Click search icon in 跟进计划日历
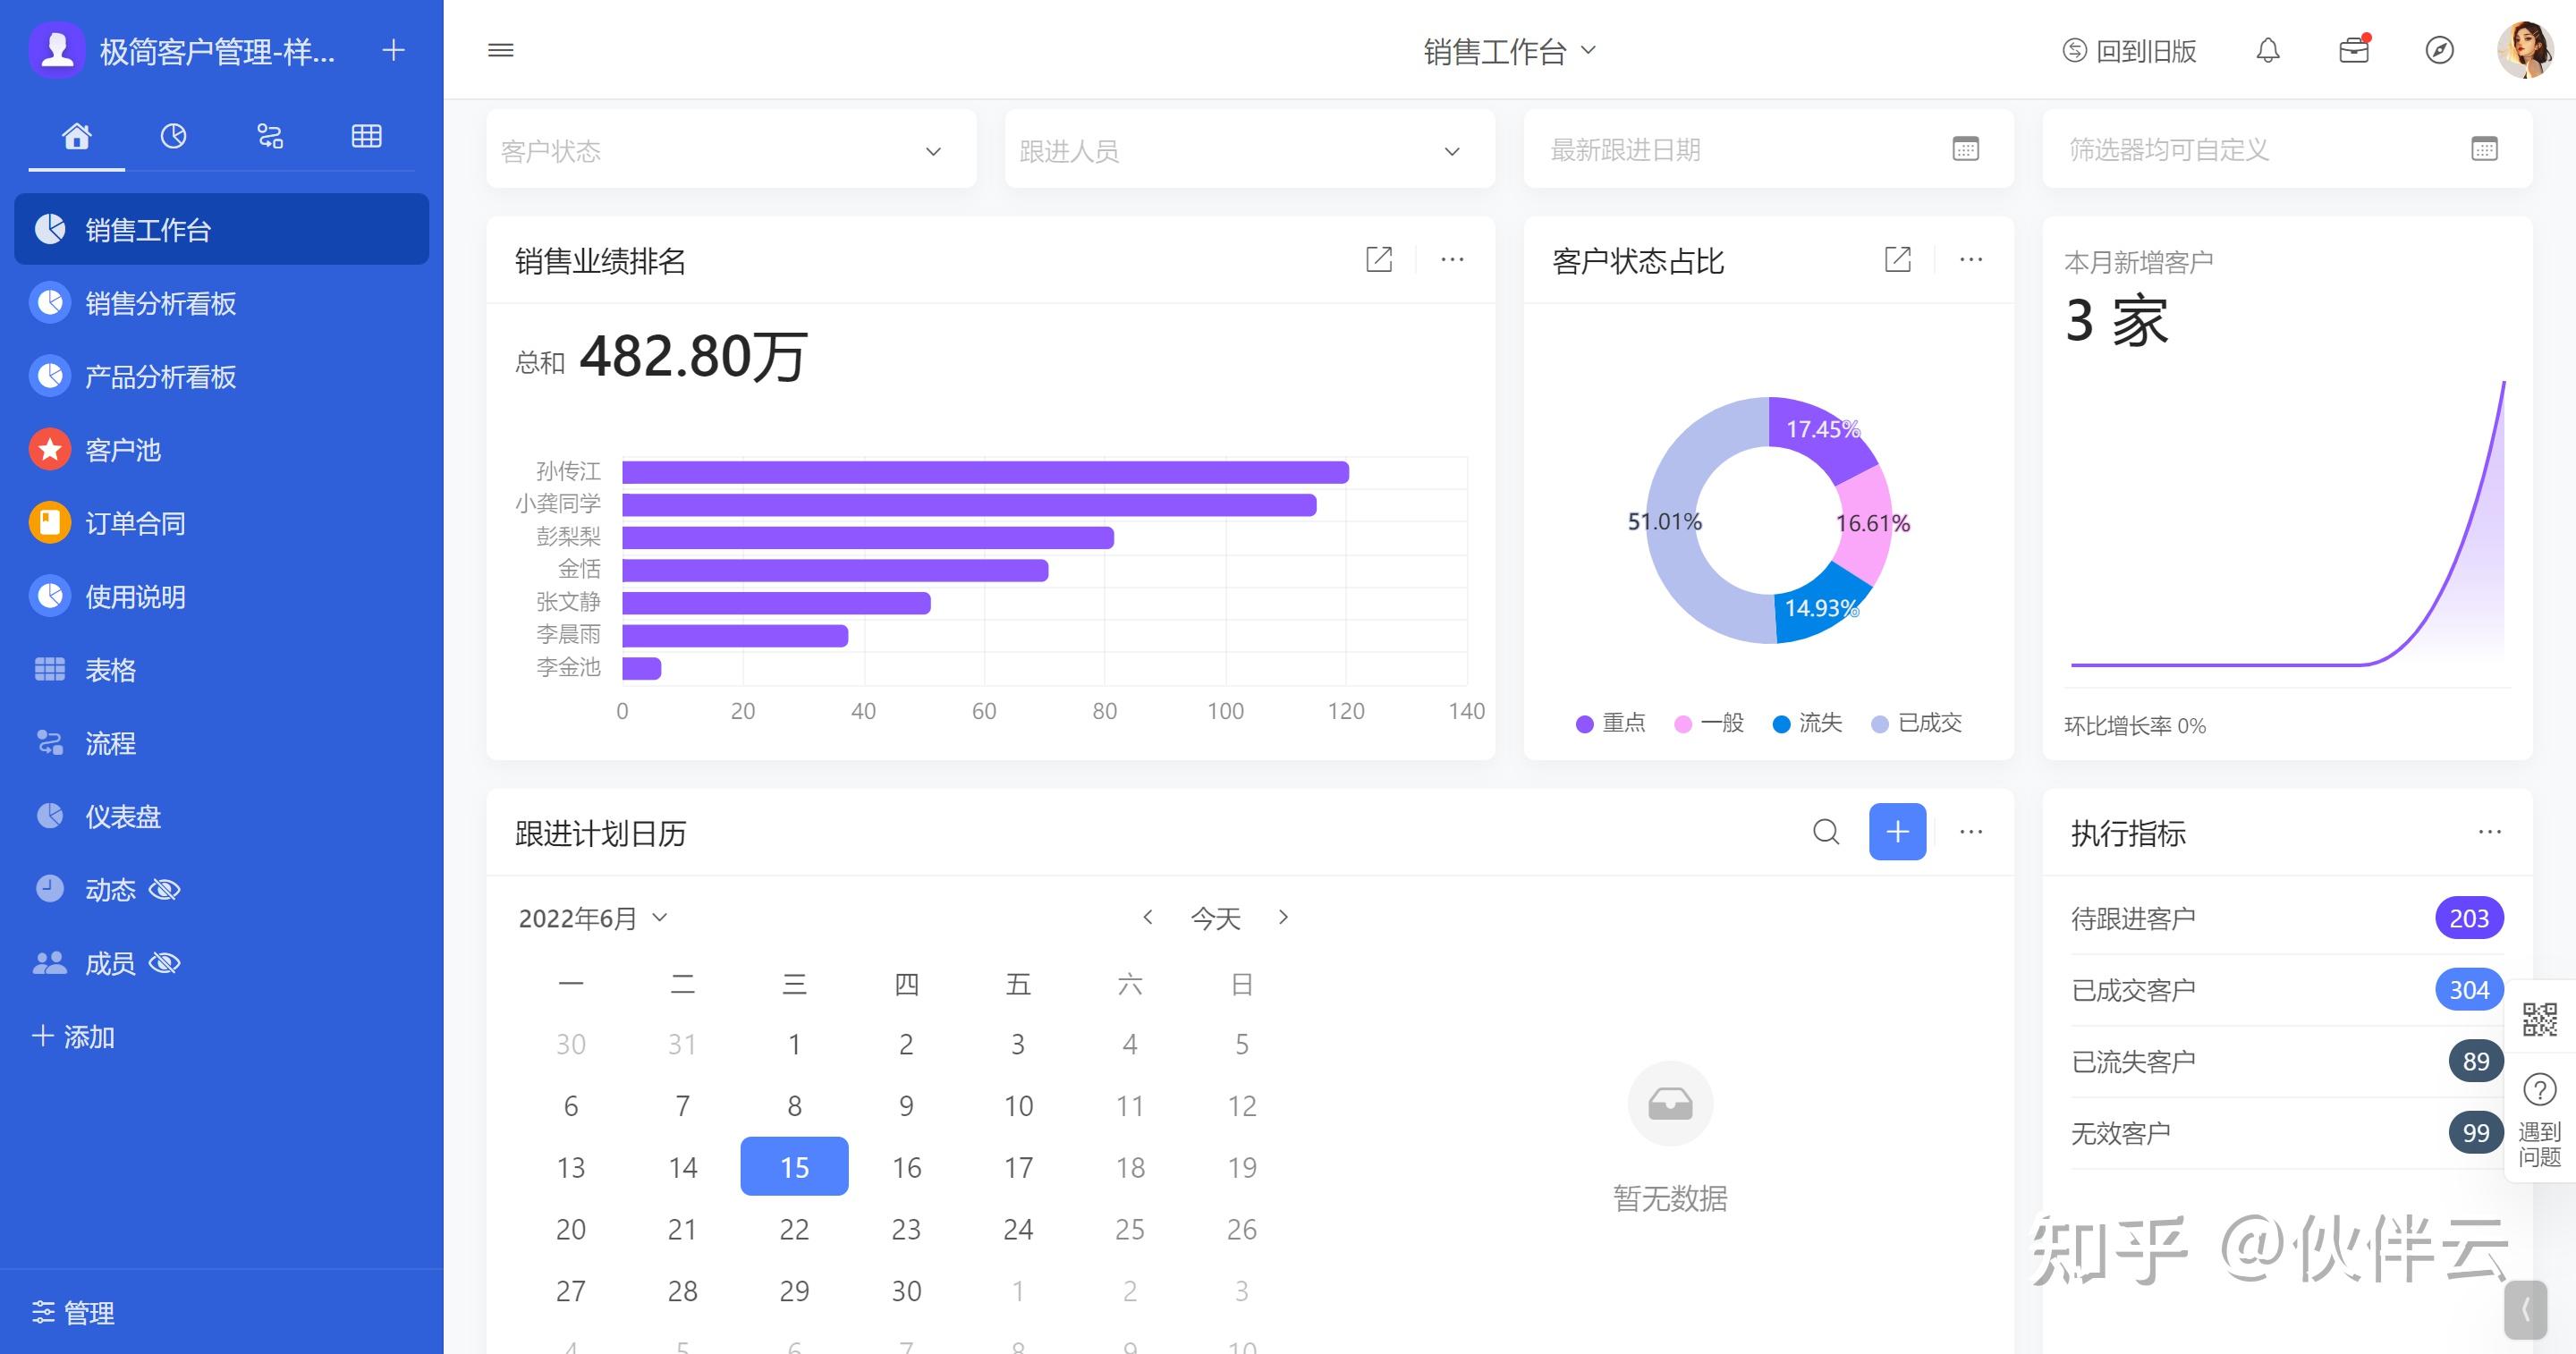 [x=1825, y=831]
